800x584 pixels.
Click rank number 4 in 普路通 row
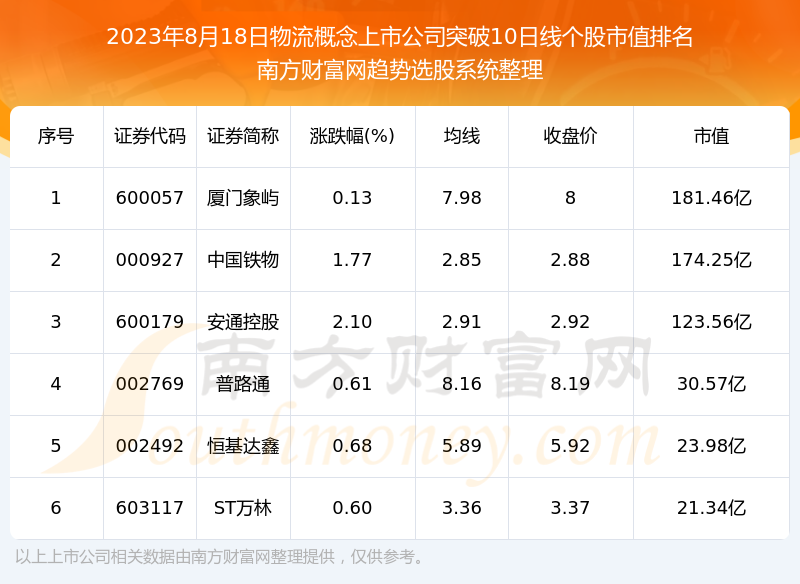[56, 384]
